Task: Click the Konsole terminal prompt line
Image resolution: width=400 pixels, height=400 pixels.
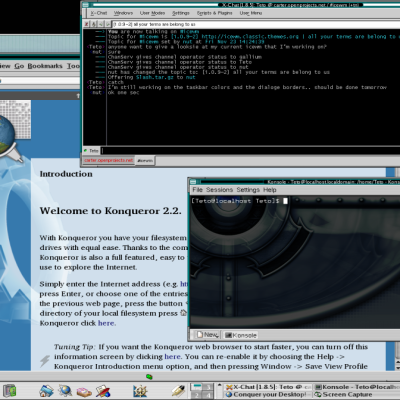Action: [239, 201]
